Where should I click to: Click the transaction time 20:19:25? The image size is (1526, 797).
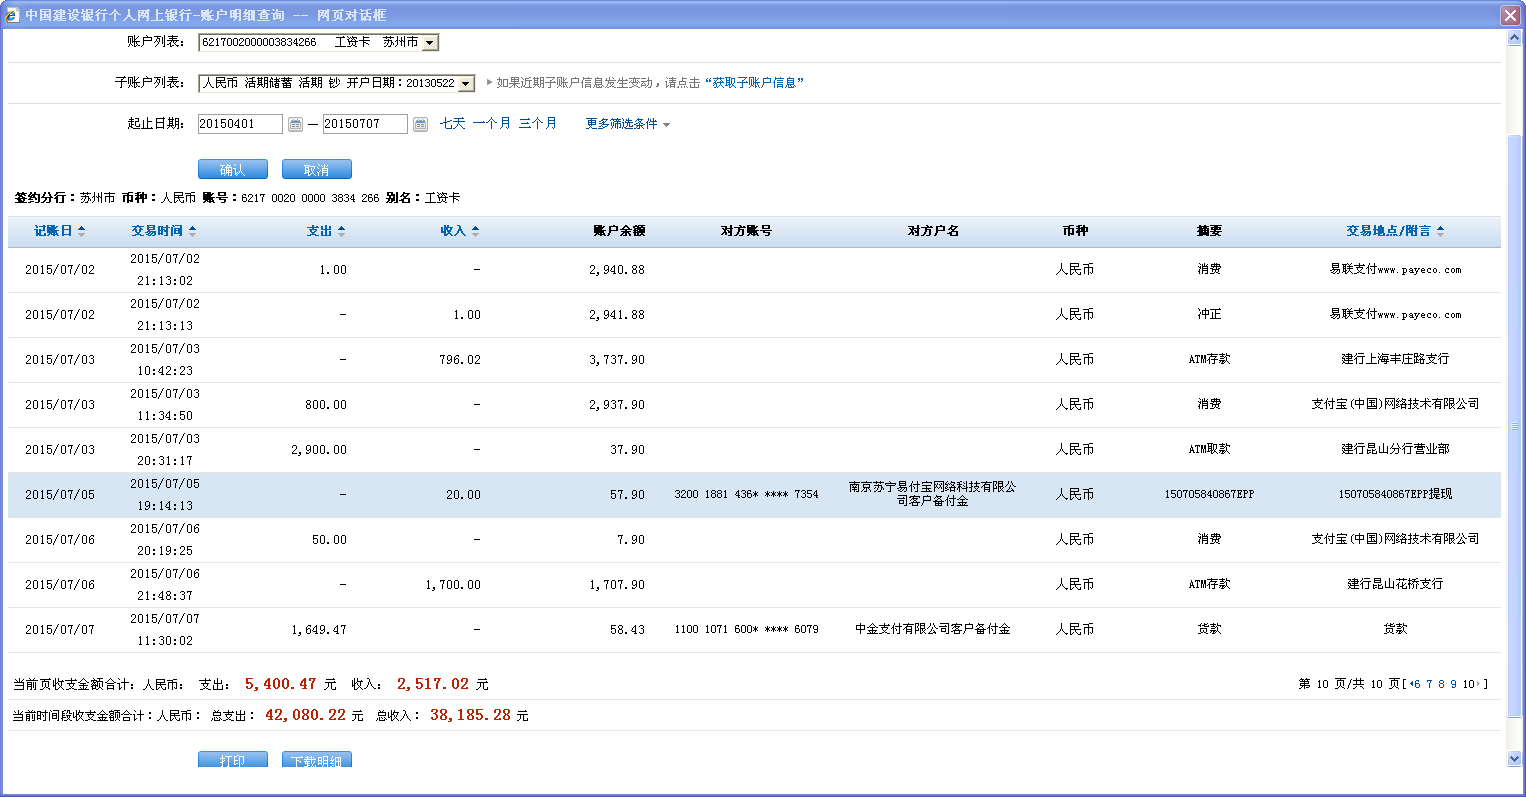point(165,551)
